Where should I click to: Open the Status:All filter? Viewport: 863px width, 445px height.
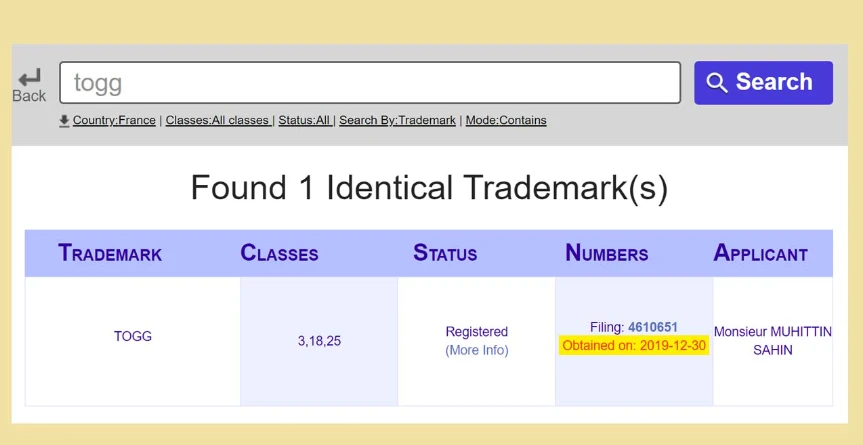coord(304,120)
